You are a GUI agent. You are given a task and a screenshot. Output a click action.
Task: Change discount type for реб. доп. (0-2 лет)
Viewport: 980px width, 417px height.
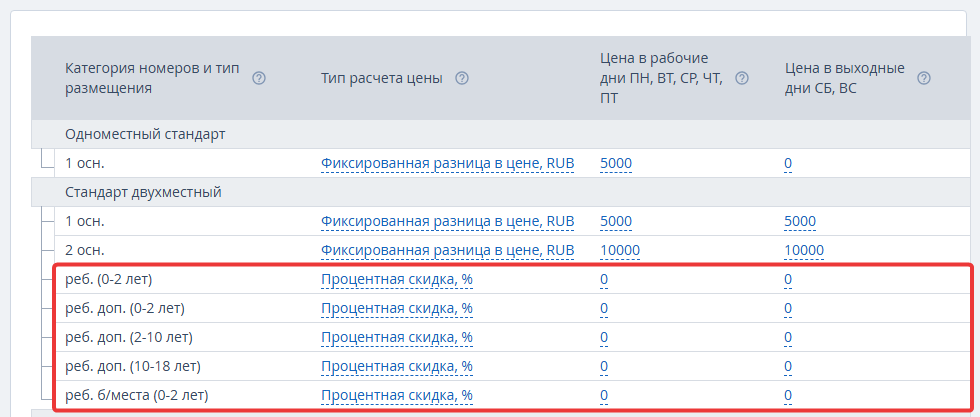(397, 308)
